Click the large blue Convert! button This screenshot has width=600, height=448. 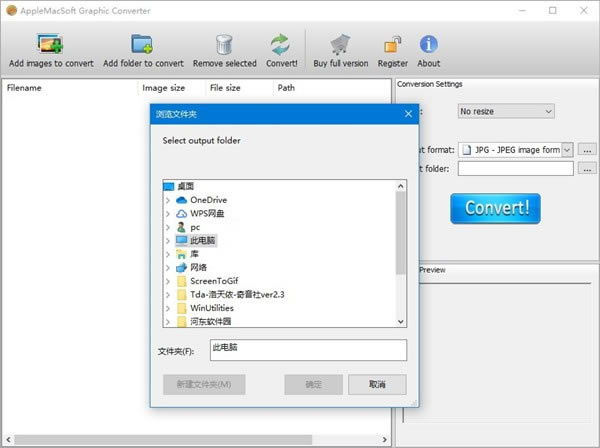pyautogui.click(x=495, y=208)
